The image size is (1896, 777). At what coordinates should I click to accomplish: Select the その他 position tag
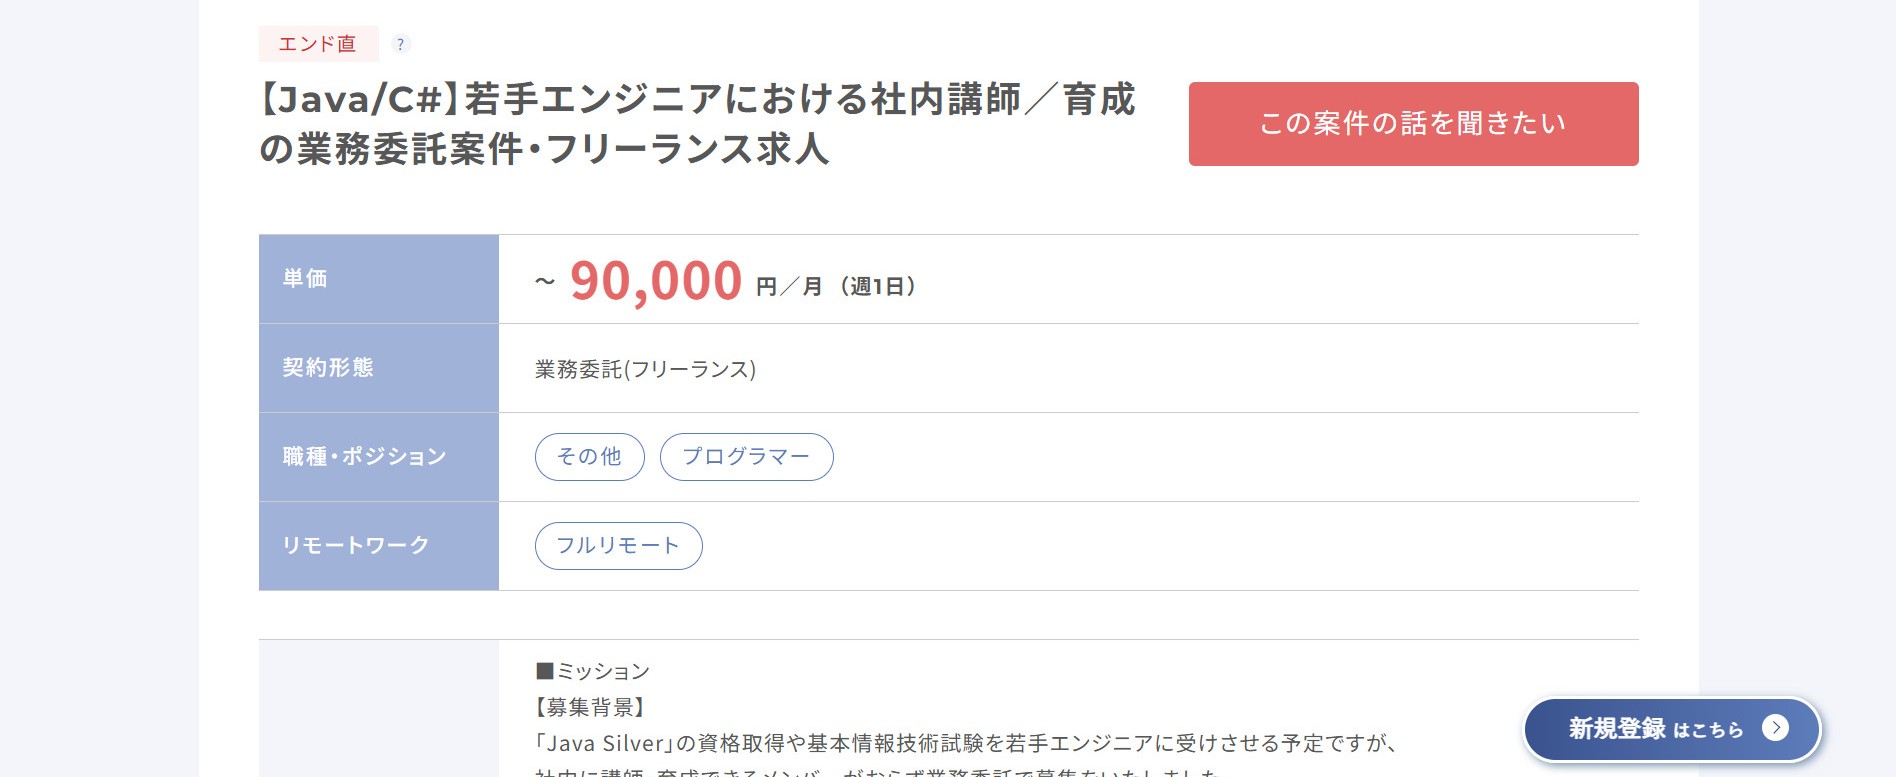point(589,457)
